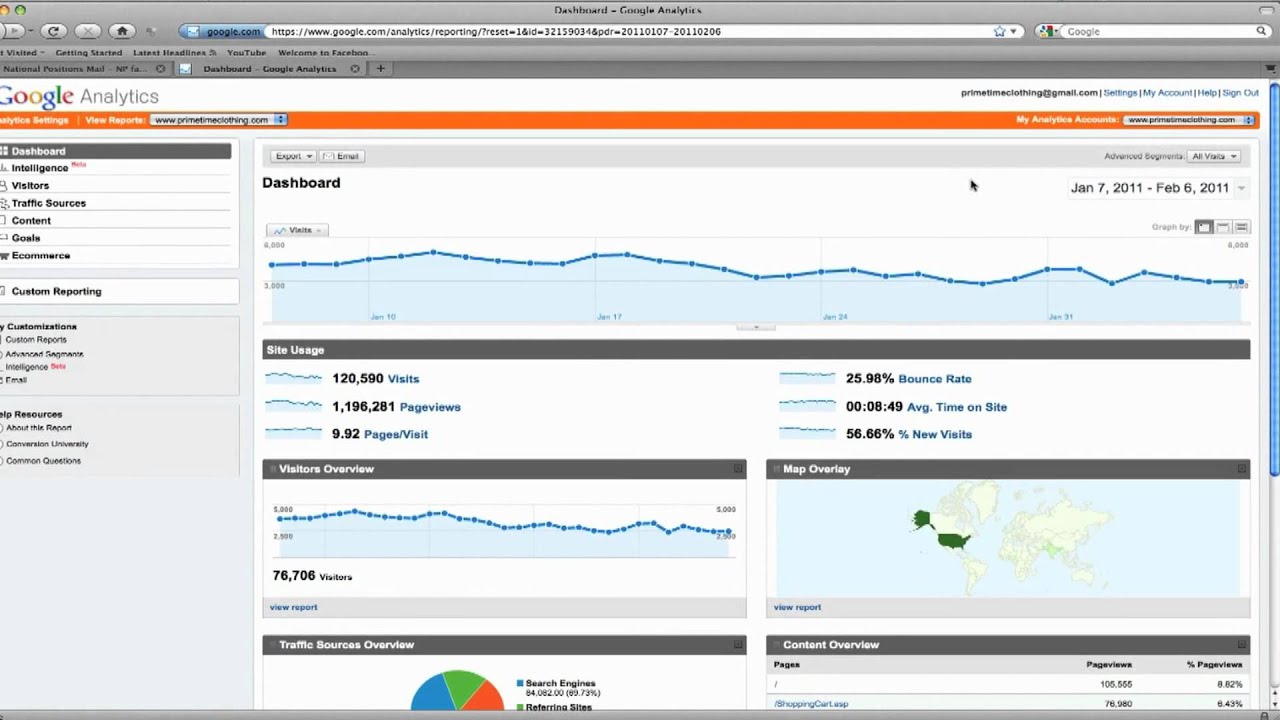Click the Google search engine icon

[1047, 31]
